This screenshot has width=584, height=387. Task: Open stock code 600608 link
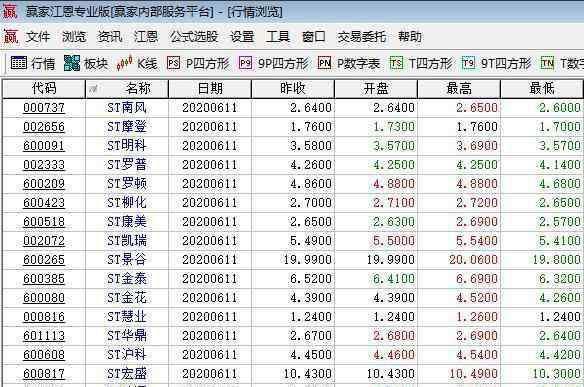point(44,355)
